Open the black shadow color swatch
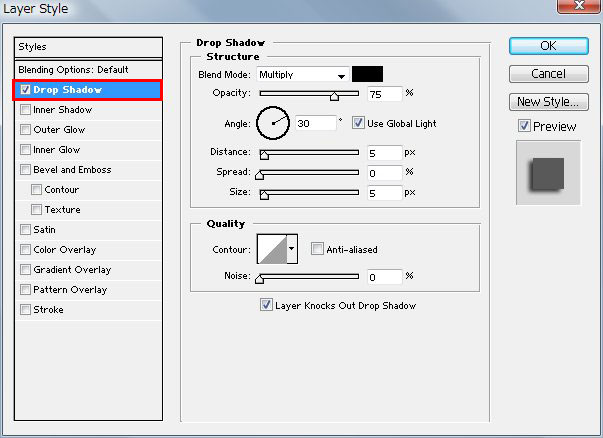 tap(367, 74)
